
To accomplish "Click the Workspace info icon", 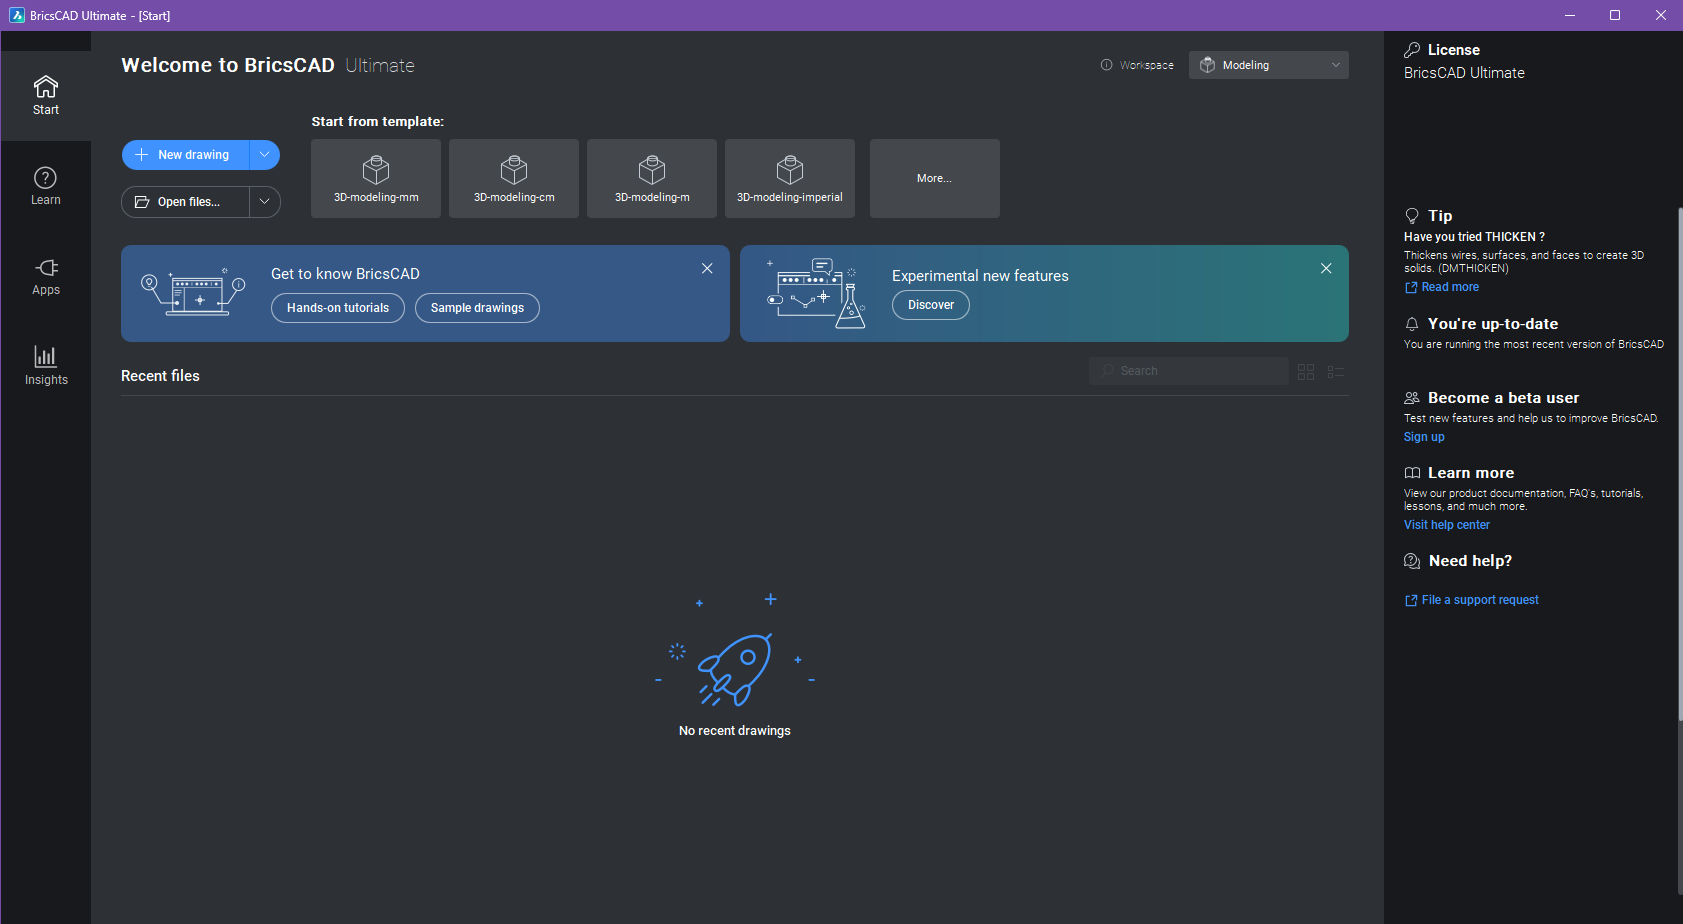I will coord(1106,65).
